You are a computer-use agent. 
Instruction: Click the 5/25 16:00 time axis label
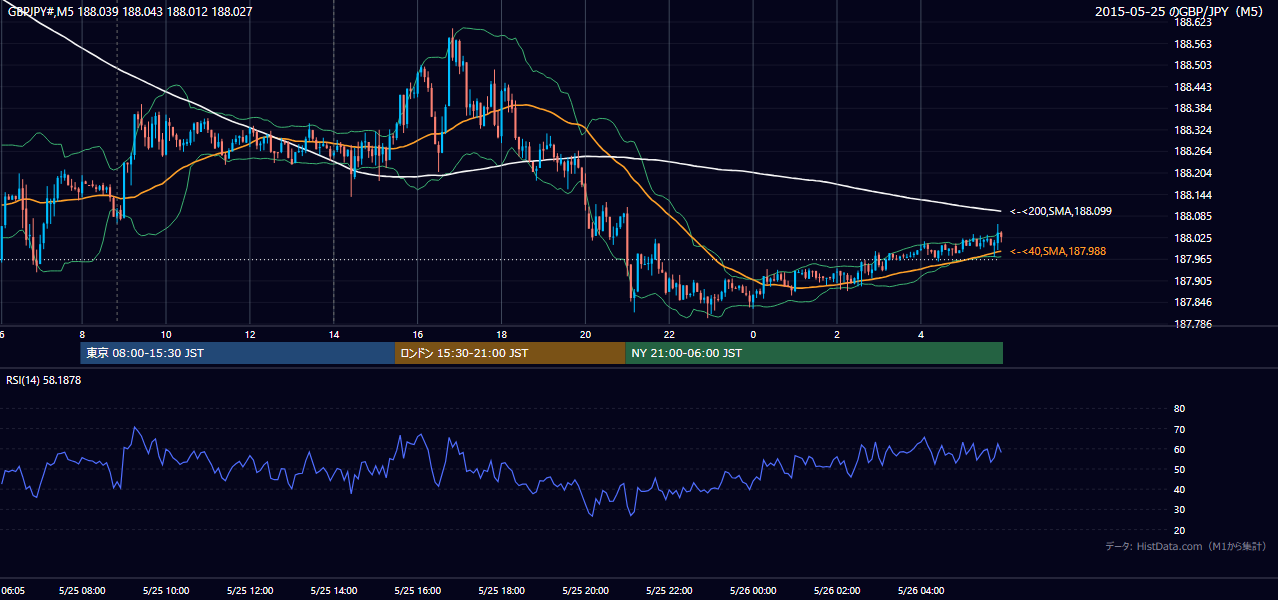(418, 591)
